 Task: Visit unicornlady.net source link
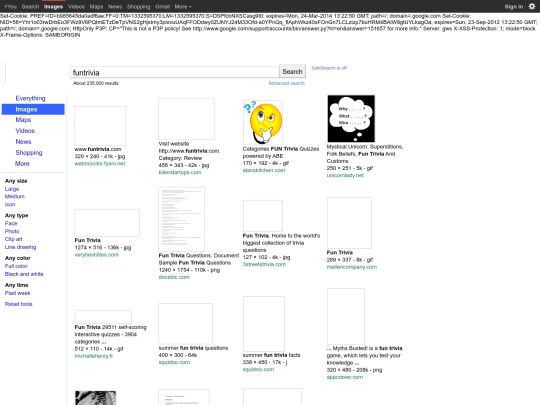[x=345, y=175]
